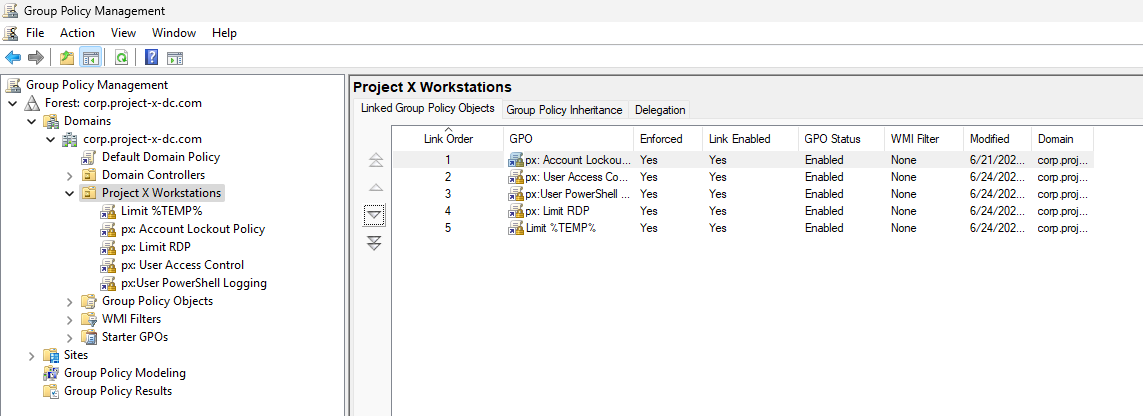Expand the Sites node
This screenshot has width=1143, height=416.
[31, 355]
